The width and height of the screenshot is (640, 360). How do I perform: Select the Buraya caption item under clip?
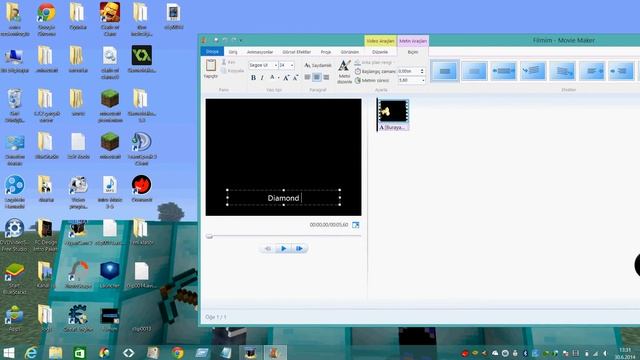[x=393, y=127]
